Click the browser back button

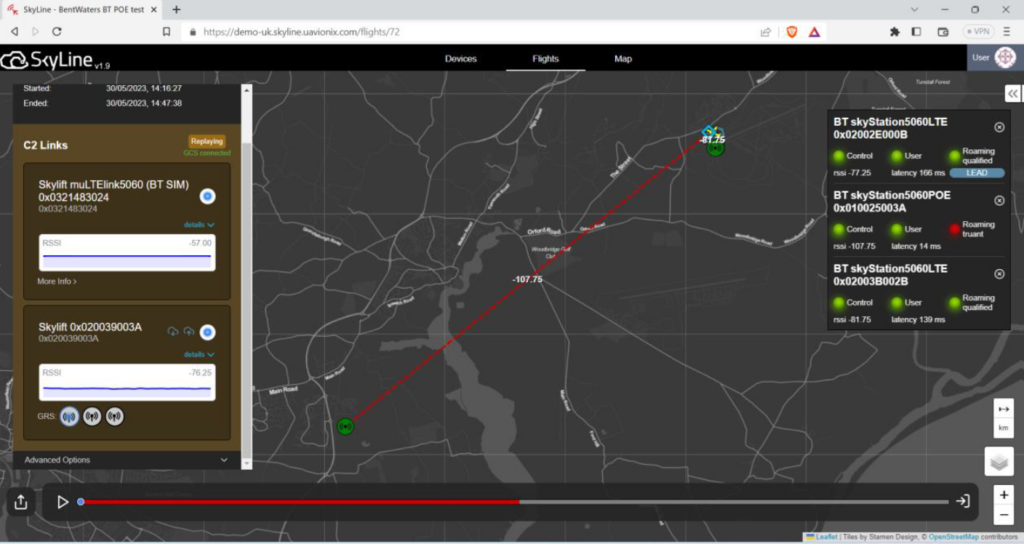pos(14,31)
